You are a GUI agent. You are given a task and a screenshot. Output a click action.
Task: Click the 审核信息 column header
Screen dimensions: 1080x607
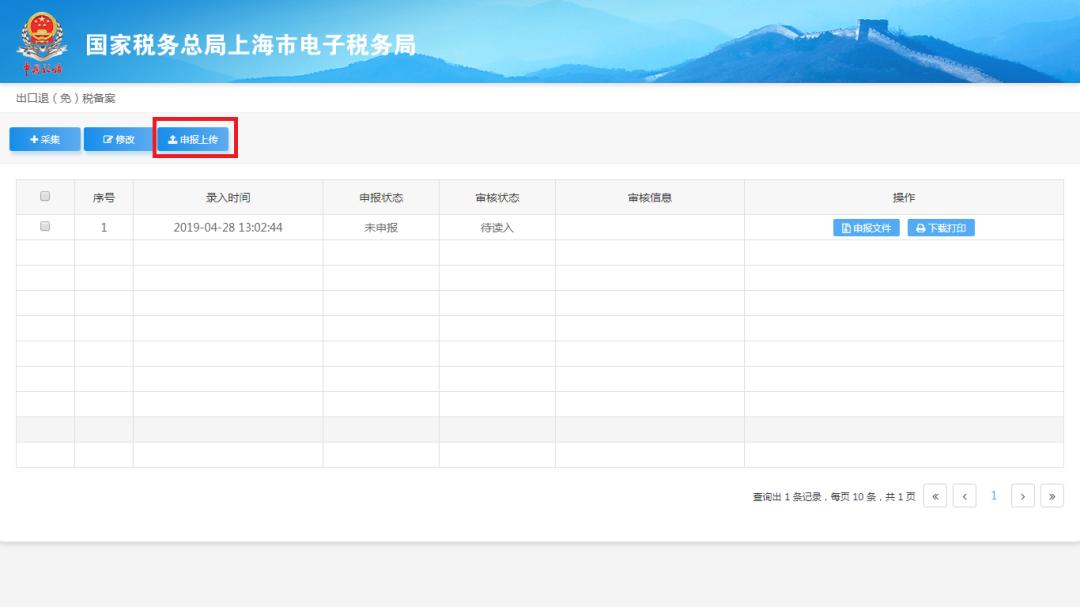[x=650, y=198]
